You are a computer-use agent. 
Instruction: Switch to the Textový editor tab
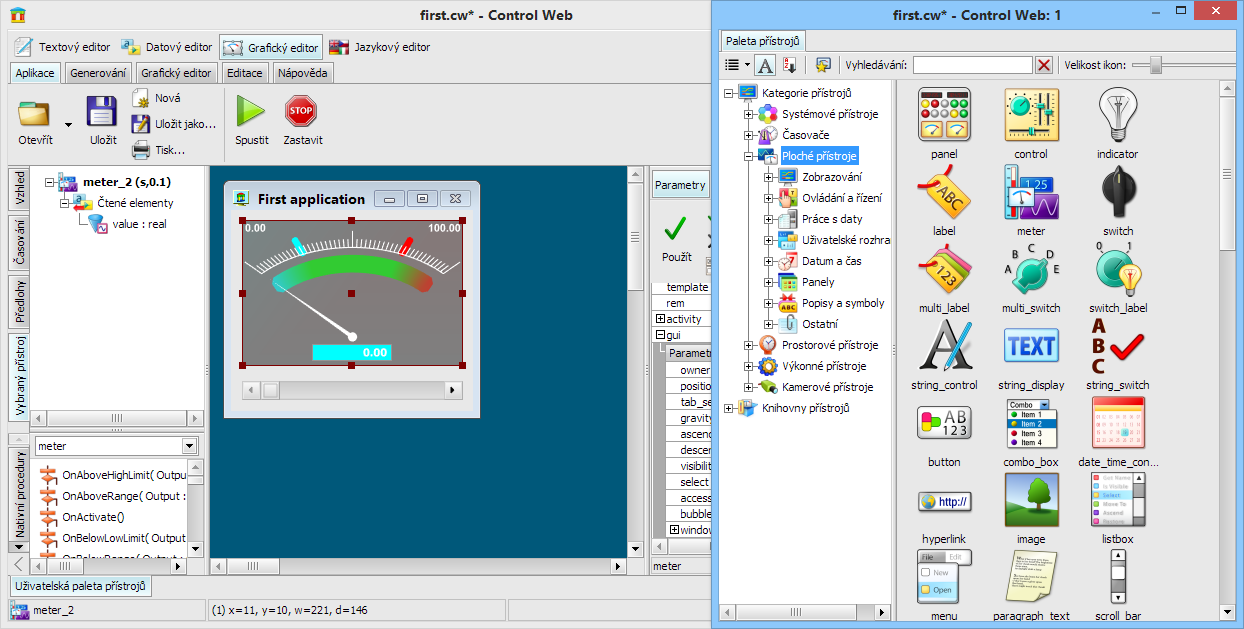click(64, 47)
